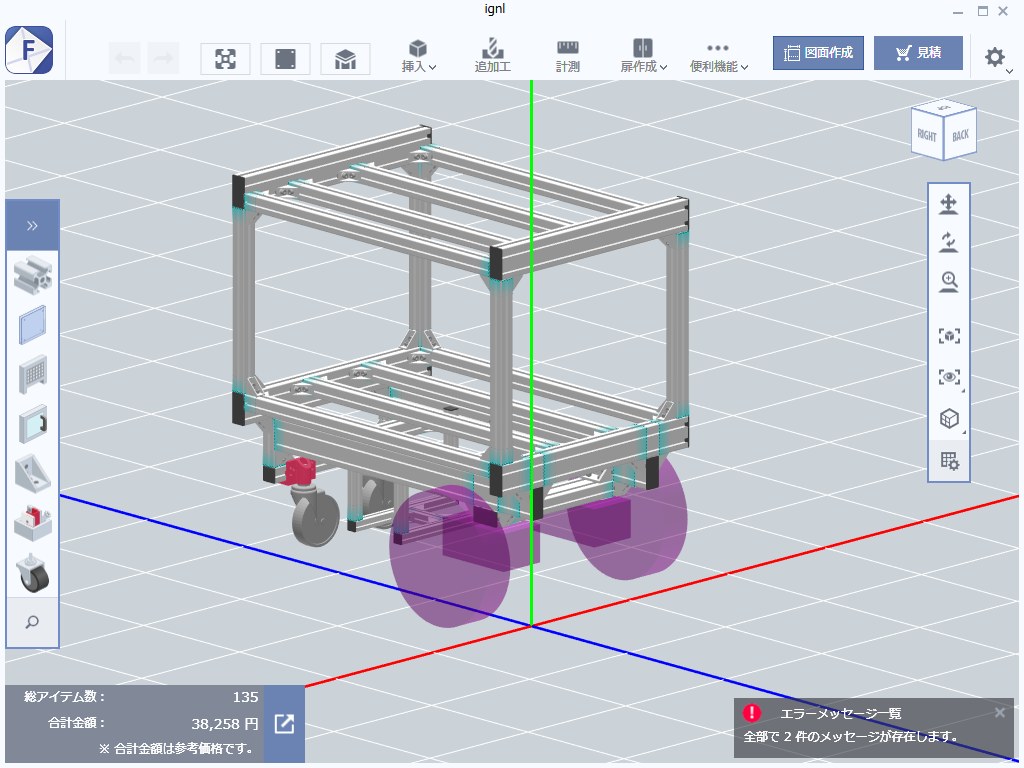Activate the 計測 measure tool
1024x768 pixels.
(568, 56)
